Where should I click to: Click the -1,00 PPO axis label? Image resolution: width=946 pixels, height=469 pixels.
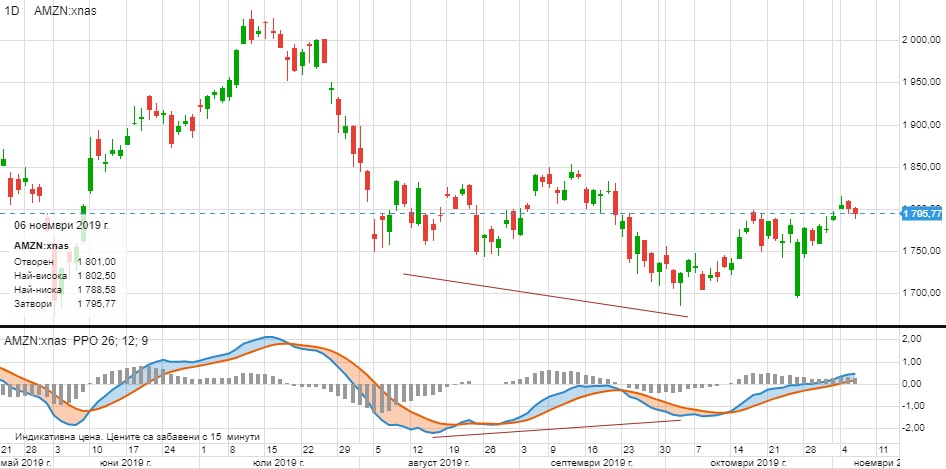tap(911, 406)
